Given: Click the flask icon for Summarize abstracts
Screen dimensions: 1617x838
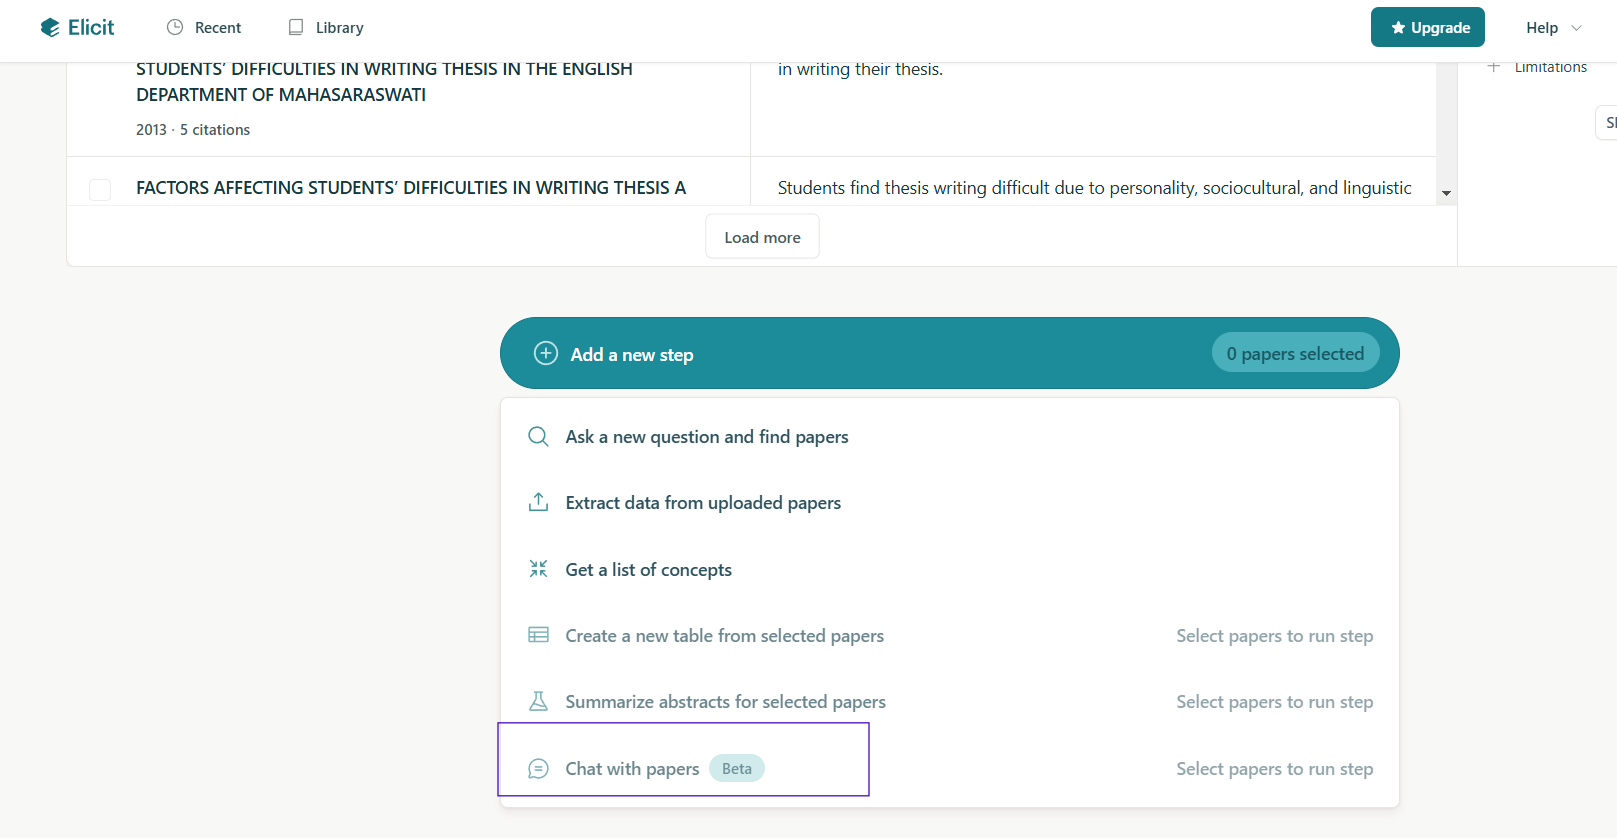Looking at the screenshot, I should [x=538, y=701].
